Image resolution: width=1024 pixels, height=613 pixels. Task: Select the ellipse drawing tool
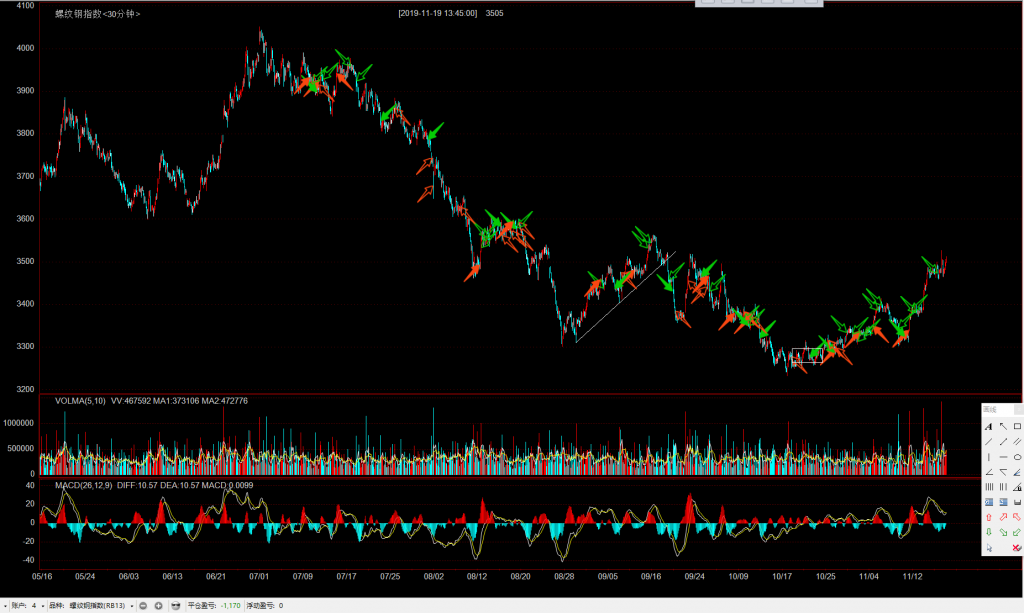point(1017,457)
